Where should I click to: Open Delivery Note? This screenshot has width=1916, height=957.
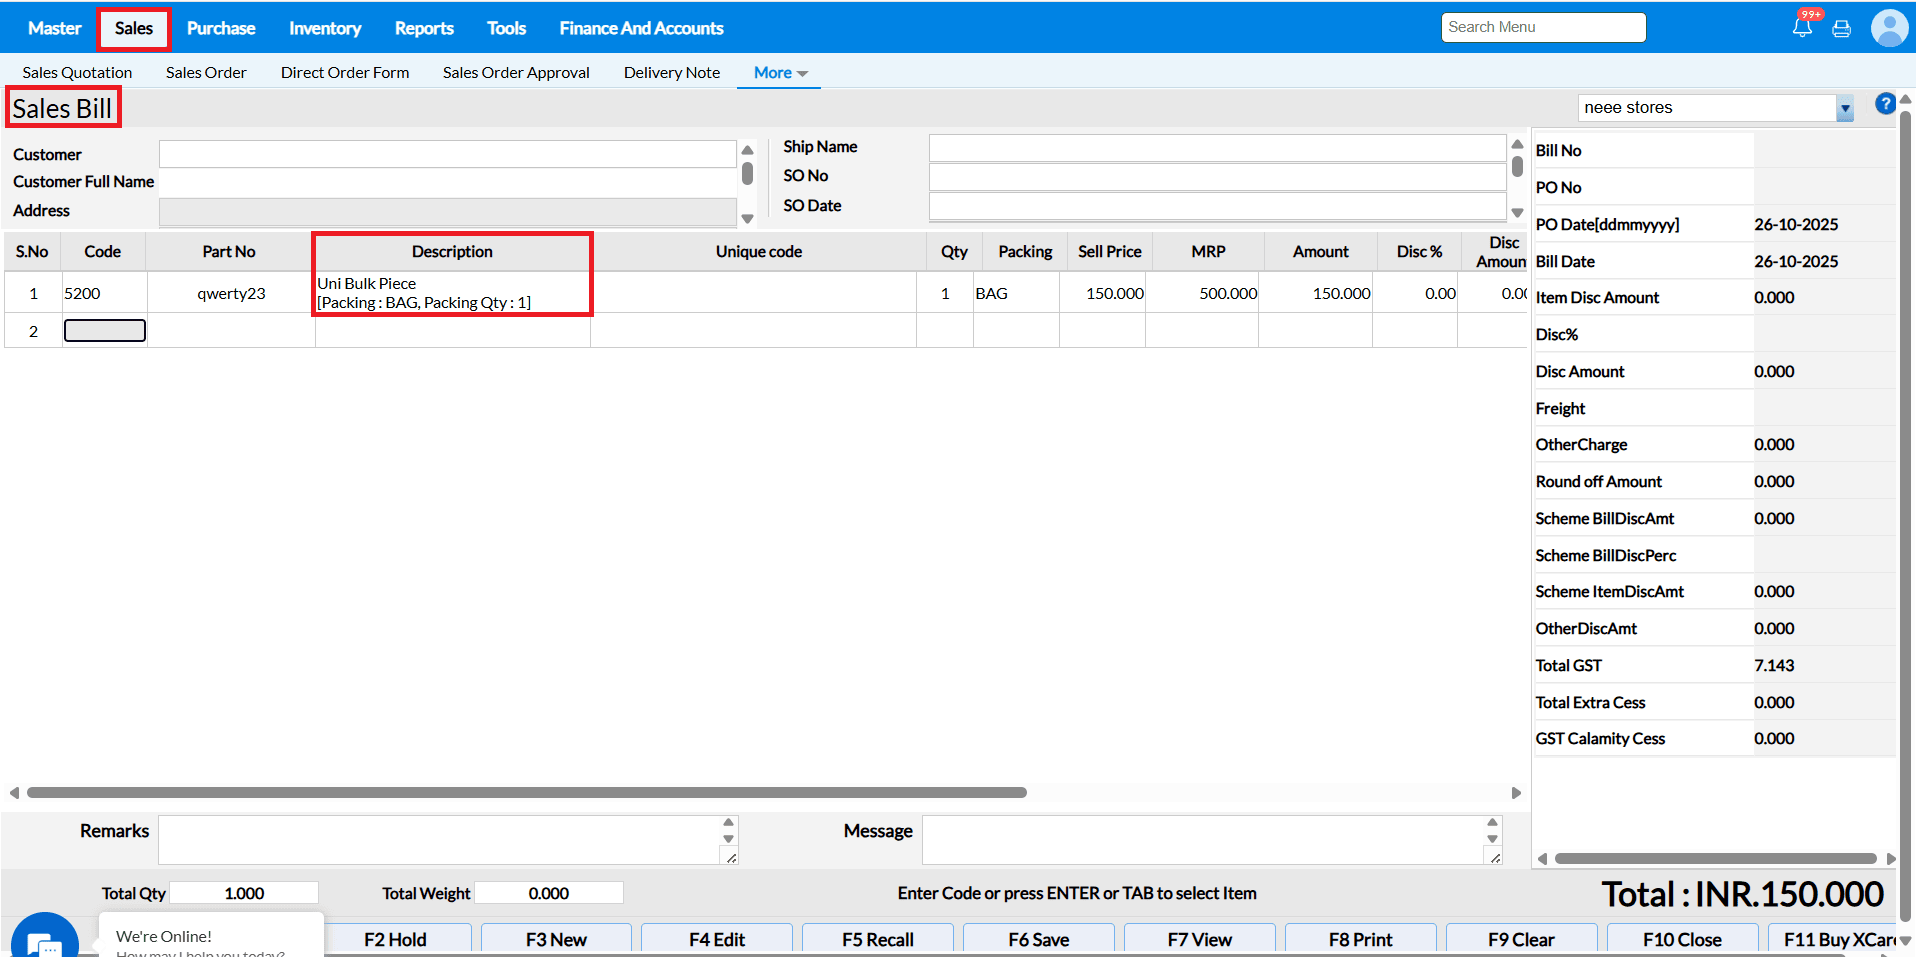(x=672, y=72)
